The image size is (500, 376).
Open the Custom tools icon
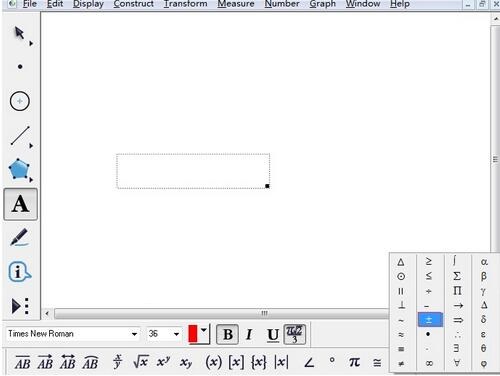(x=20, y=306)
